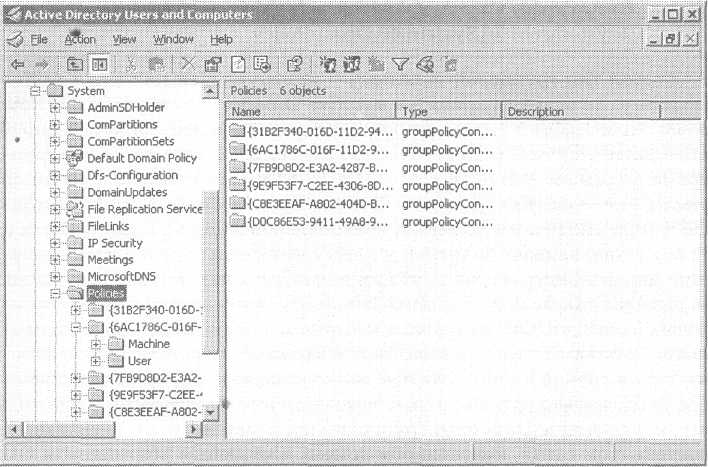
Task: Open the console system menu icon beside File
Action: (15, 40)
